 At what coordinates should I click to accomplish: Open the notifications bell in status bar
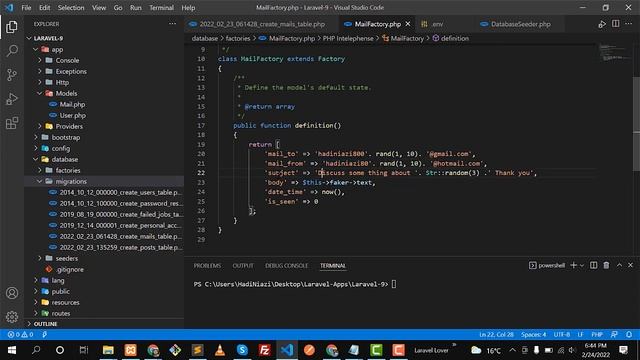point(629,334)
